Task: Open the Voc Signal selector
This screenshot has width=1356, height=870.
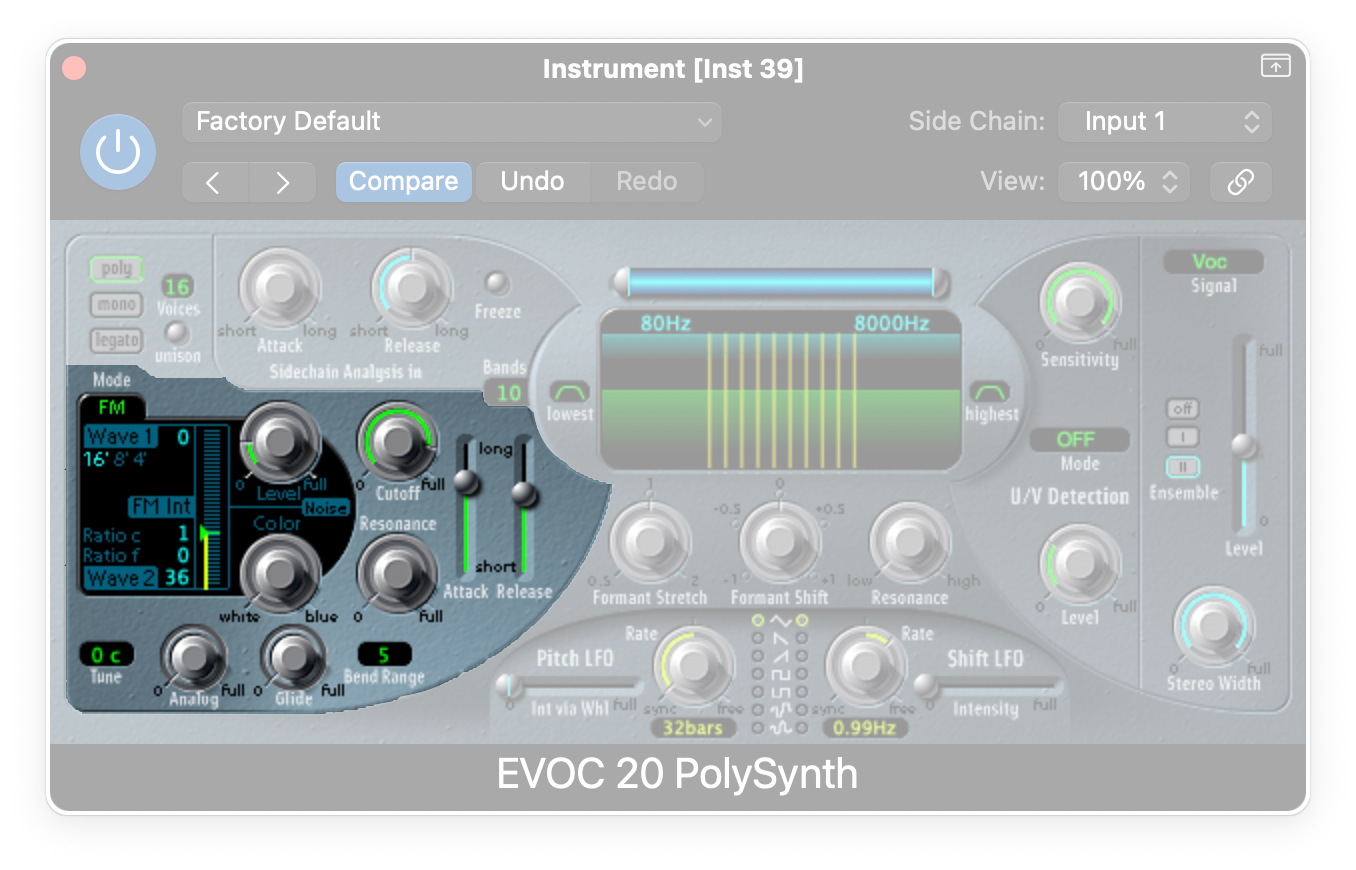Action: 1213,262
